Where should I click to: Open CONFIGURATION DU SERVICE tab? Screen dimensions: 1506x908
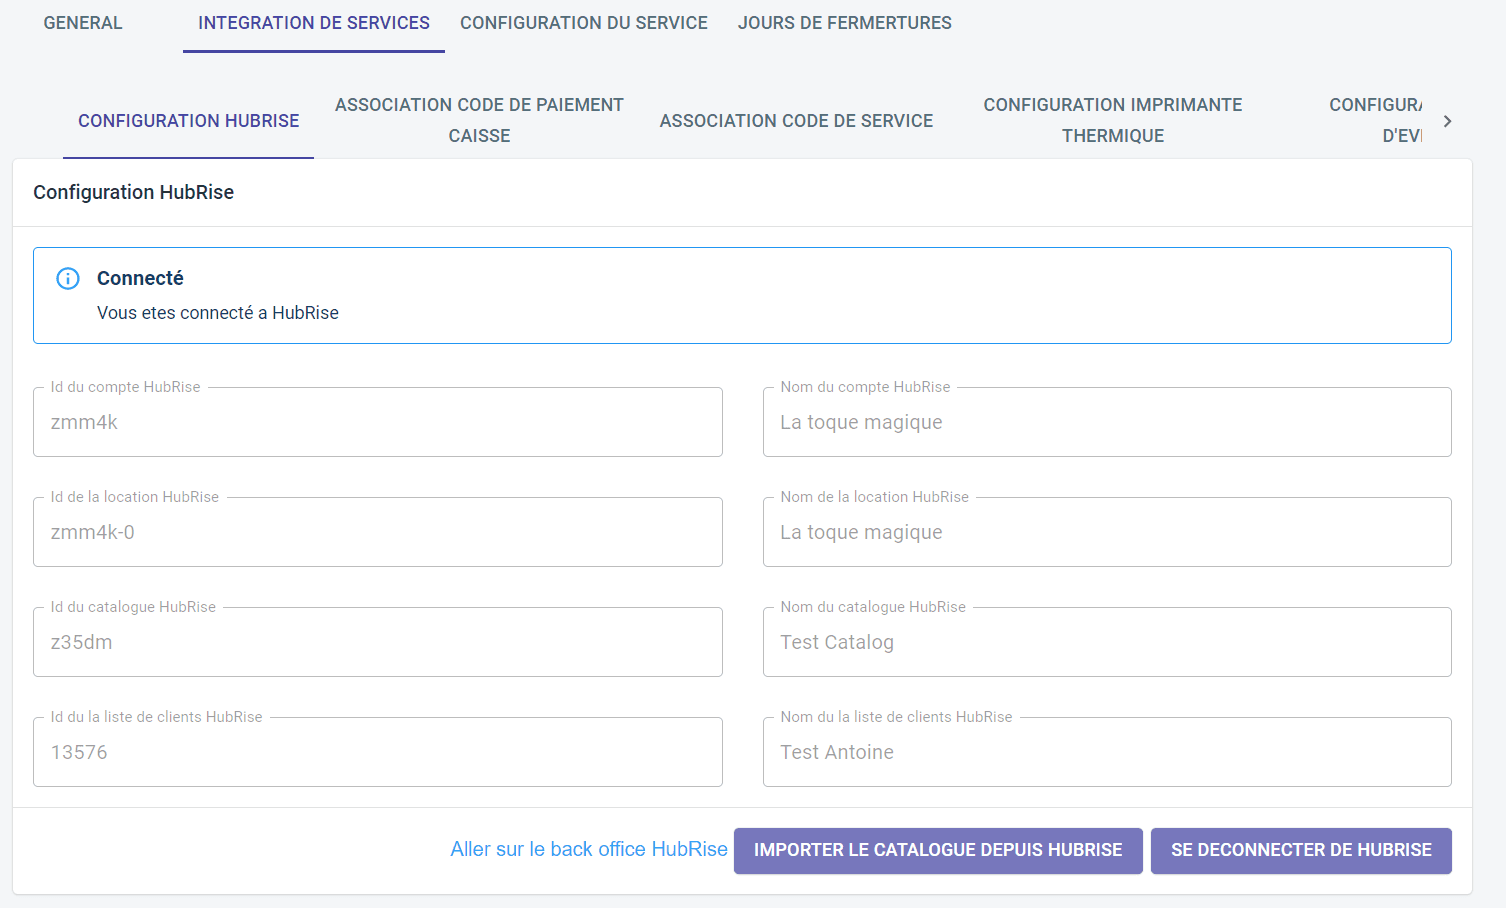tap(583, 23)
